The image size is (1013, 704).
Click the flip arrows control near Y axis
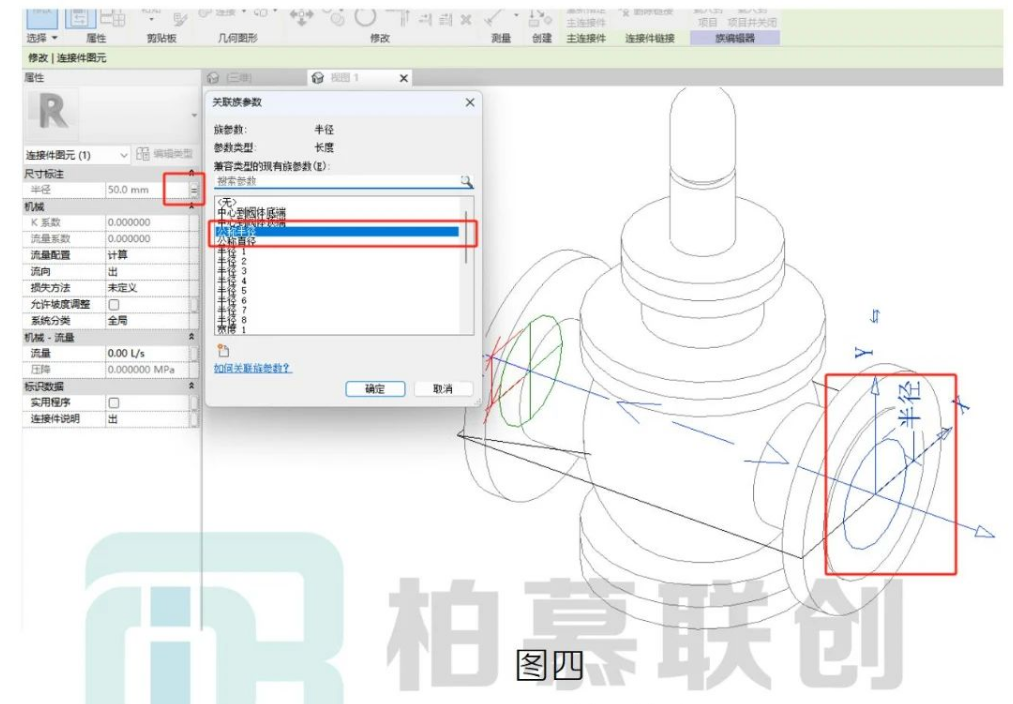[875, 316]
